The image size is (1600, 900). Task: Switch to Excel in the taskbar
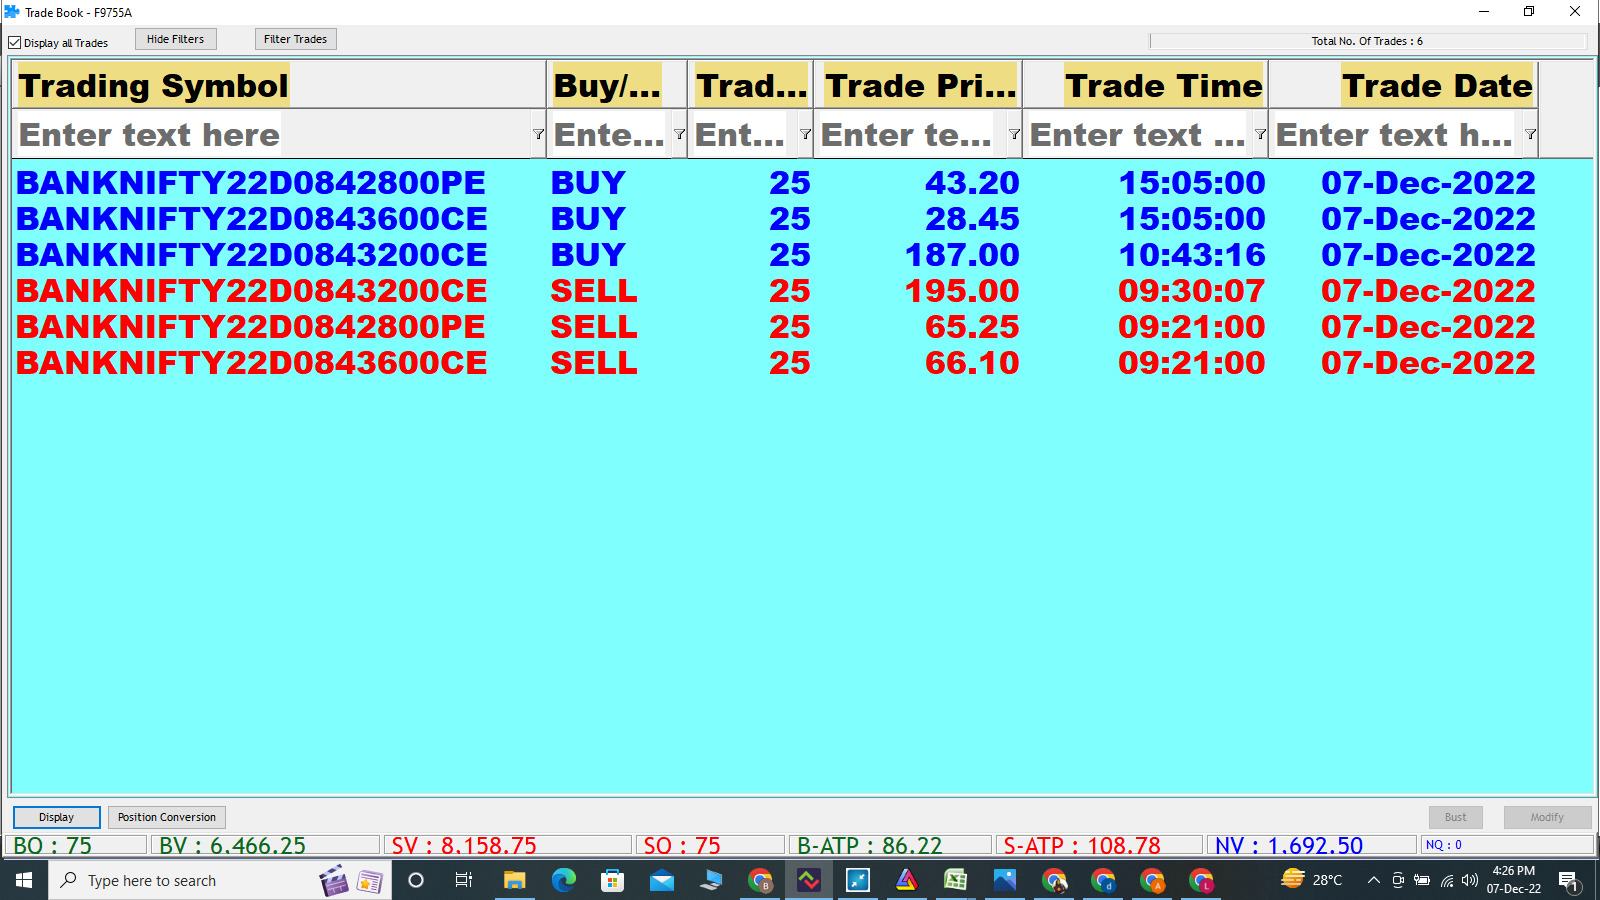click(955, 880)
